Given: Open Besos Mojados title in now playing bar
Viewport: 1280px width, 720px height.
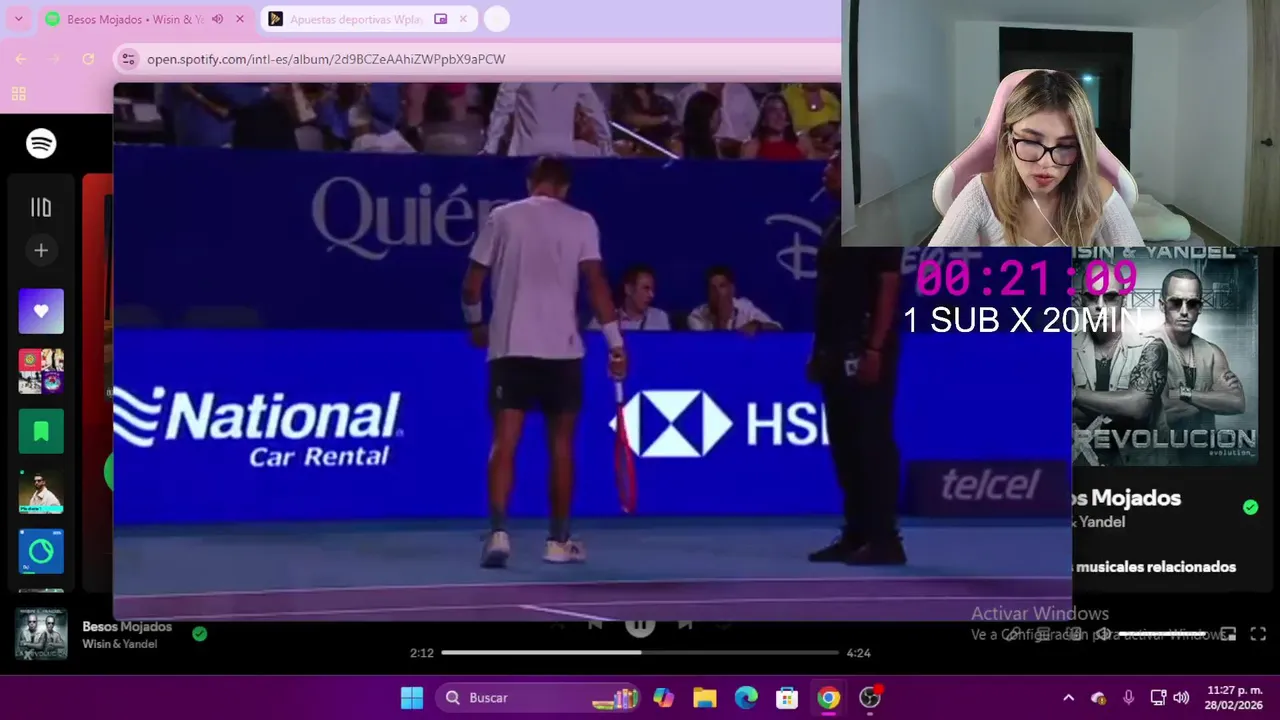Looking at the screenshot, I should (x=127, y=627).
